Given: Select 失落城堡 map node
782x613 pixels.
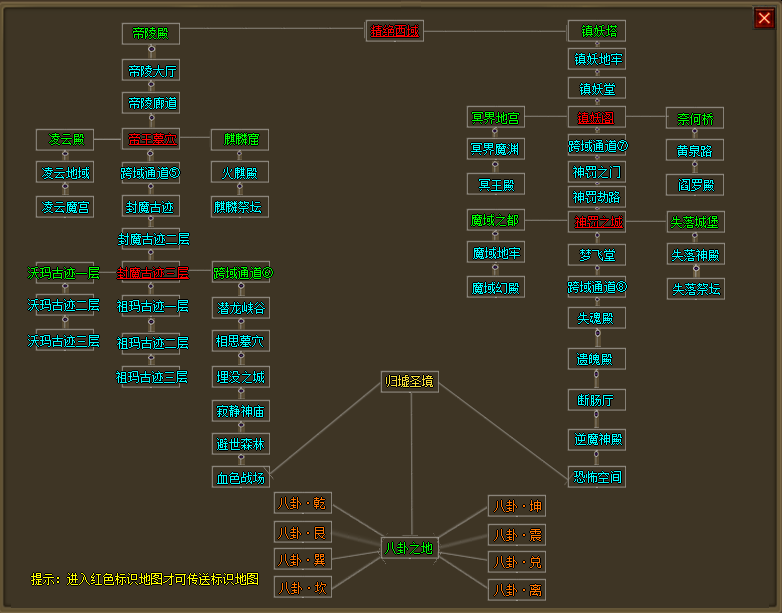Looking at the screenshot, I should coord(695,221).
